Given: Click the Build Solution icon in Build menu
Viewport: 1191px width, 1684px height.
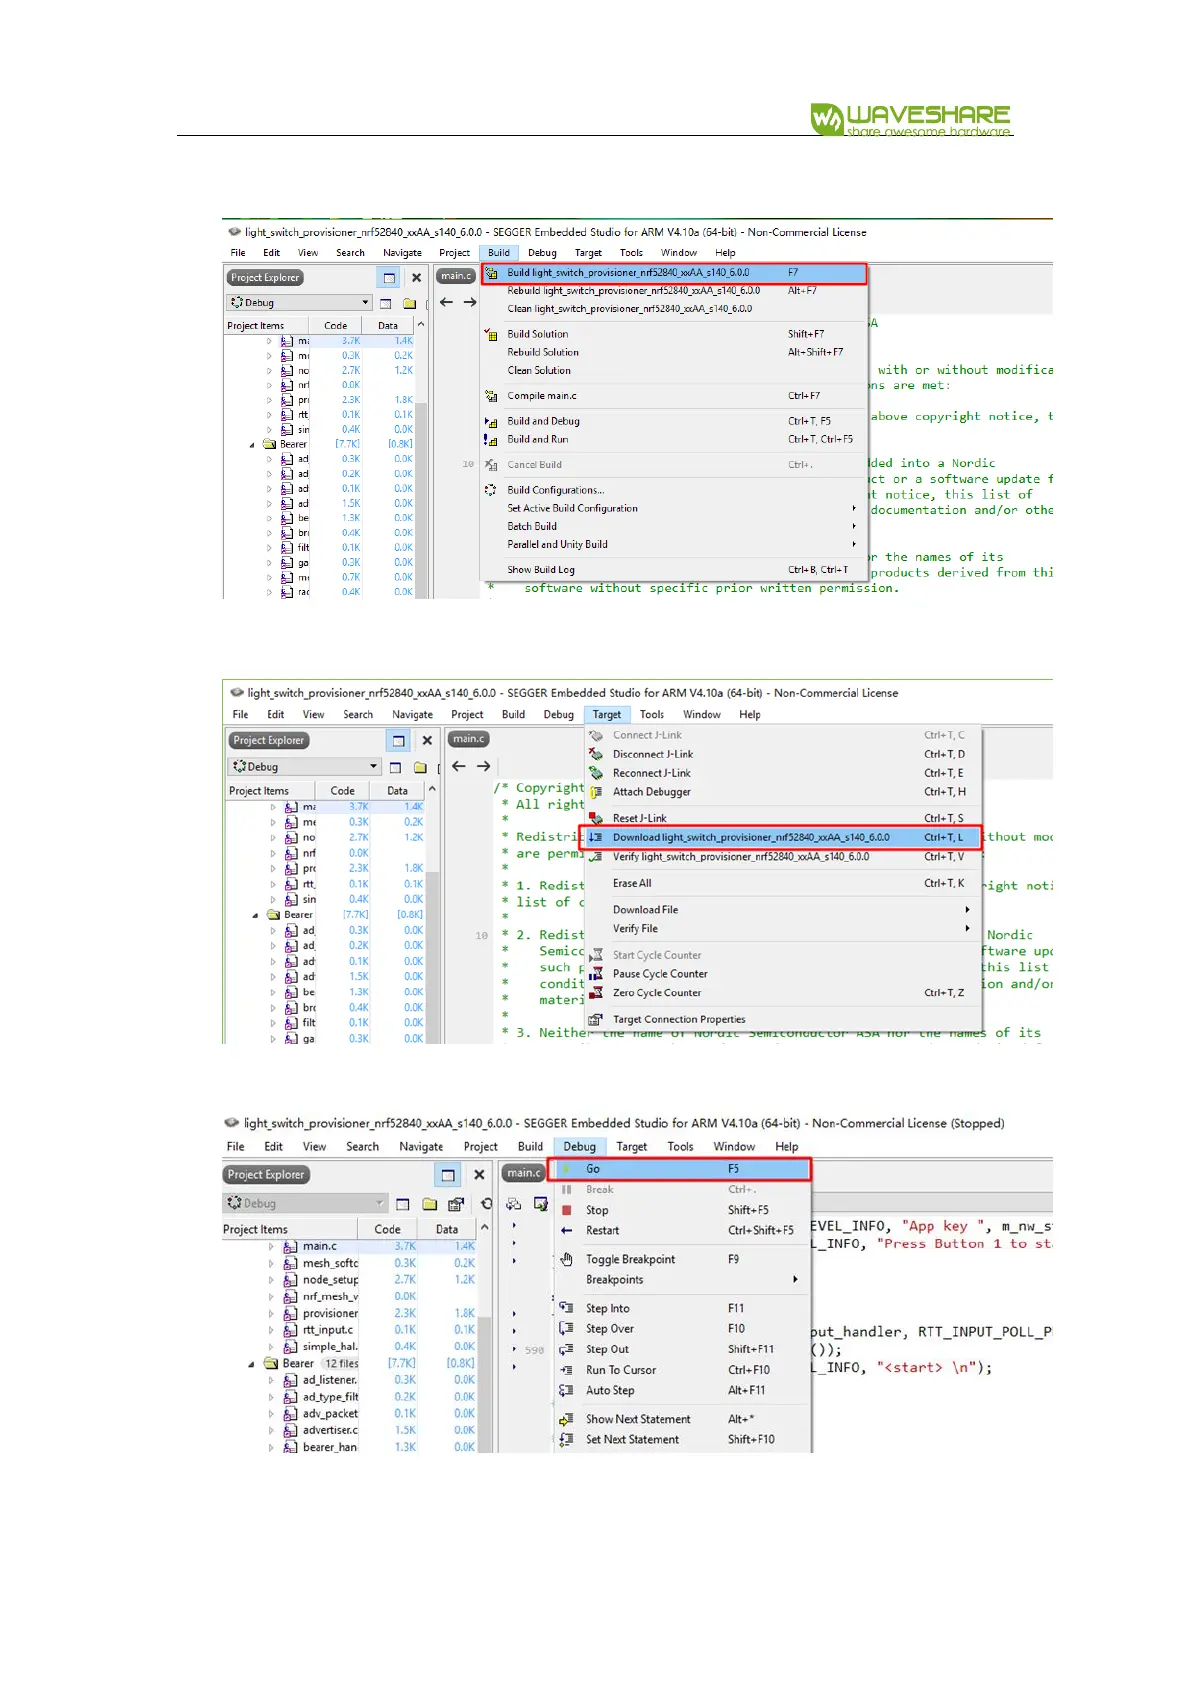Looking at the screenshot, I should tap(491, 335).
